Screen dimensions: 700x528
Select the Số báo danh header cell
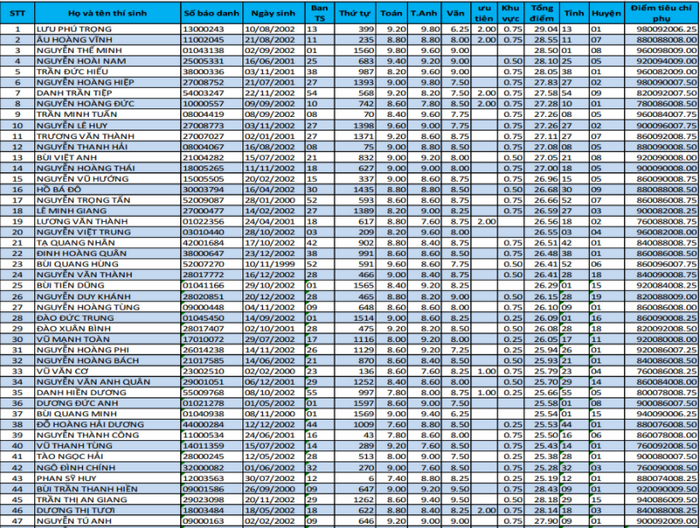[x=212, y=13]
